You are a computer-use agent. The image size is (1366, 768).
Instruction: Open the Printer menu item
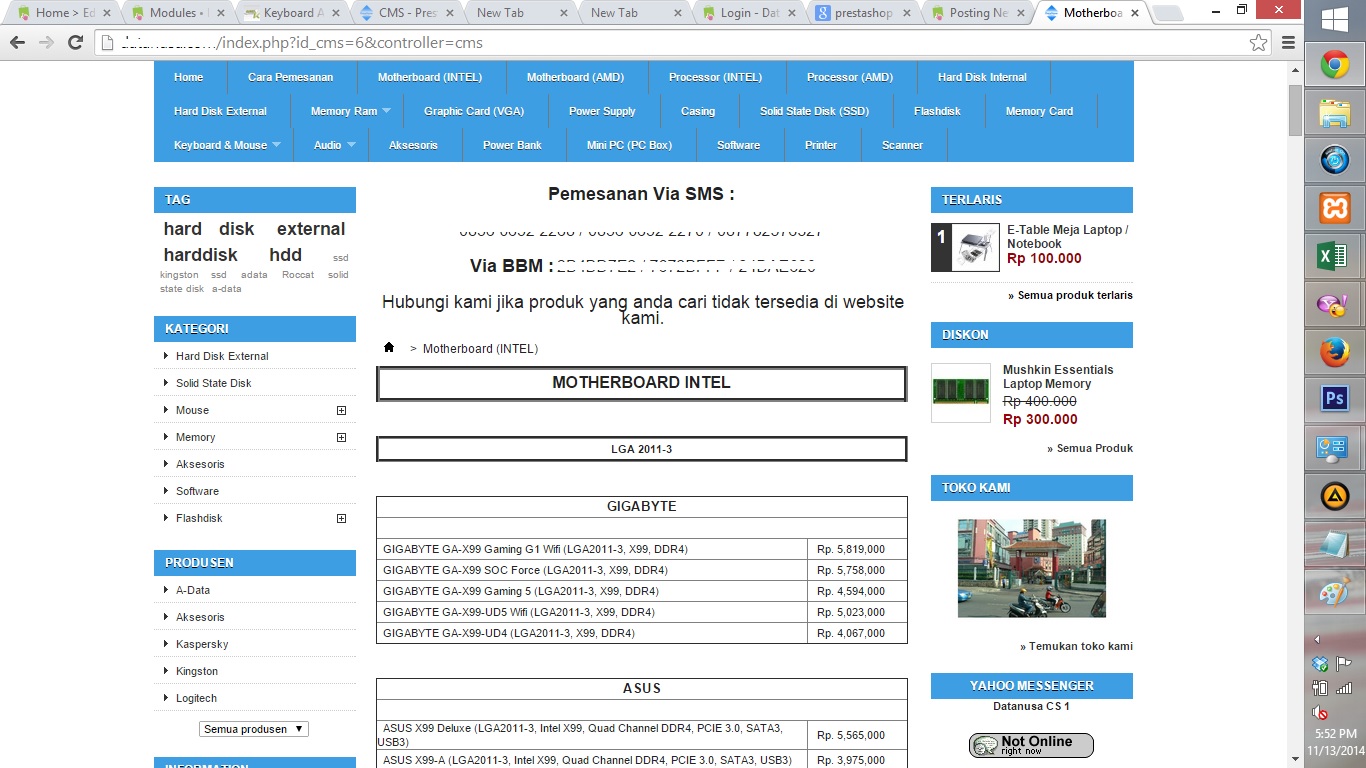(821, 145)
